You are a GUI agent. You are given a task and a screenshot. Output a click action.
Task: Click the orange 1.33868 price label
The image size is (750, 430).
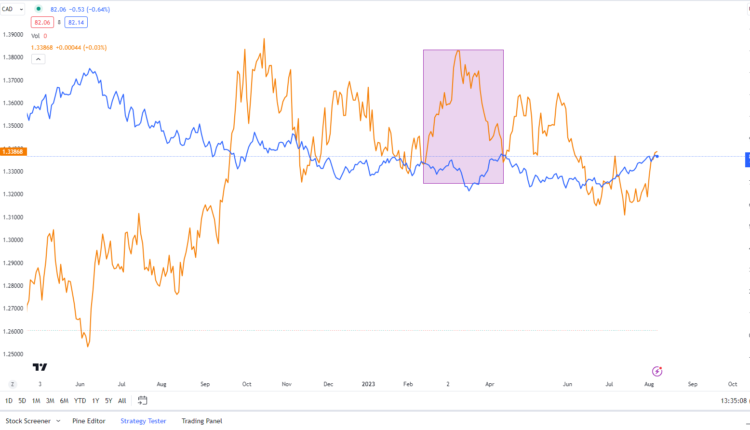point(13,152)
